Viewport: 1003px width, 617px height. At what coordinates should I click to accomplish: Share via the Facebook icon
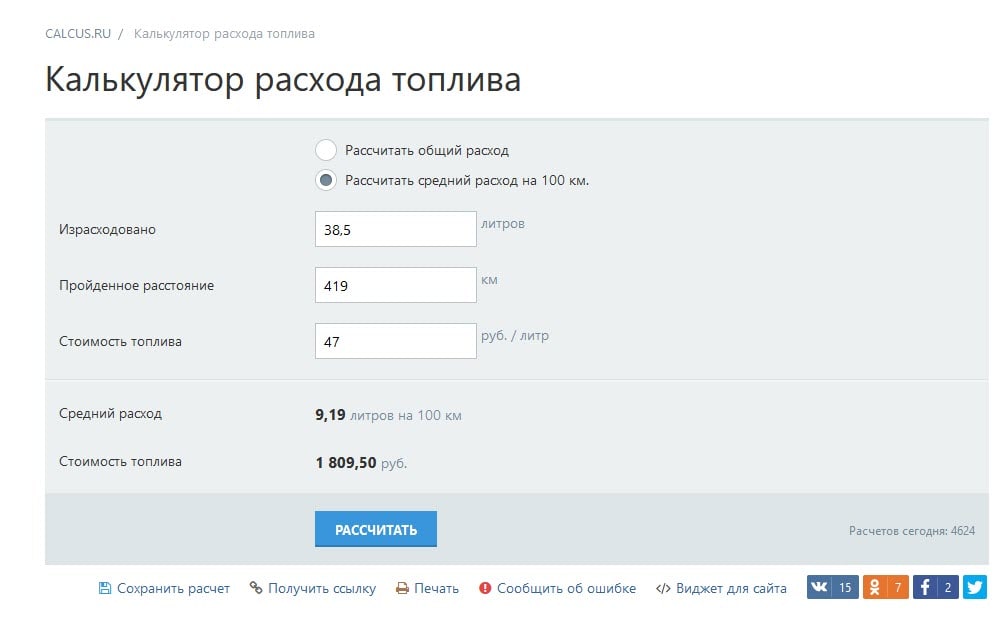[x=925, y=588]
